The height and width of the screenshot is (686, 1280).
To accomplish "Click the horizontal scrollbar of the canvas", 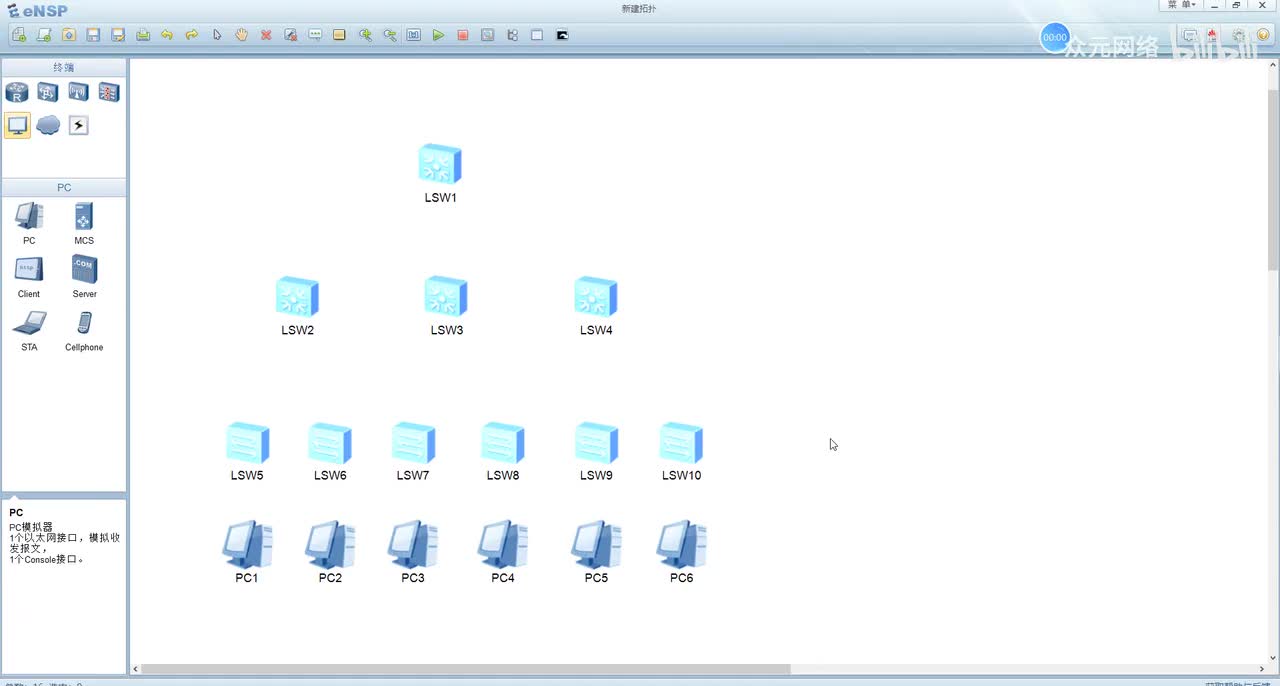I will coord(466,669).
